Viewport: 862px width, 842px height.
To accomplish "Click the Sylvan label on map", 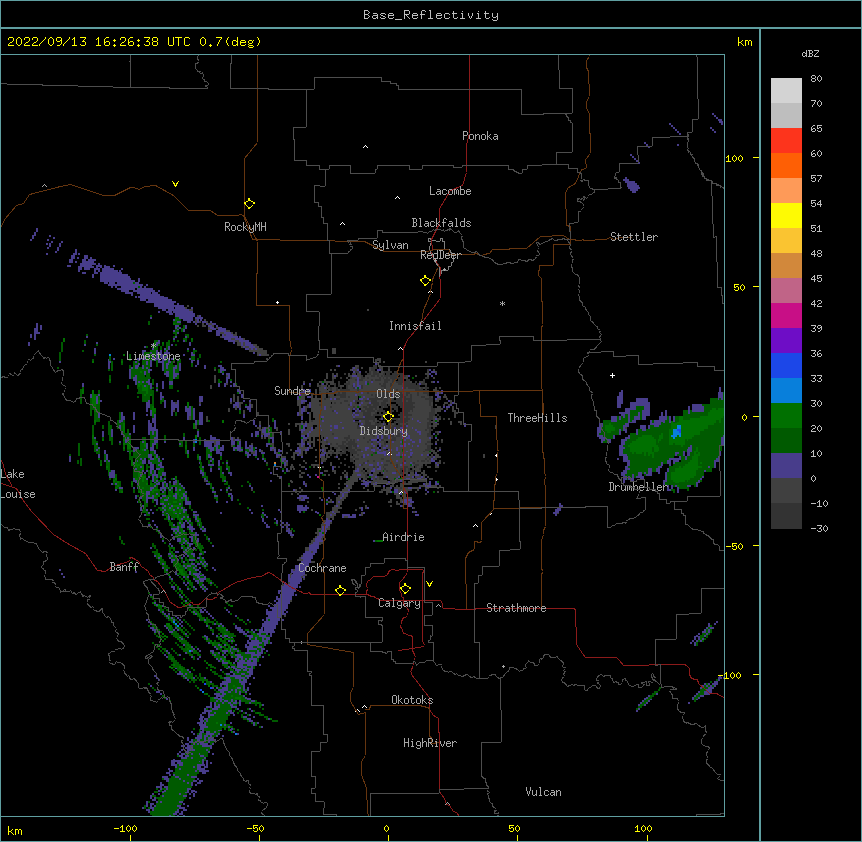I will 390,245.
